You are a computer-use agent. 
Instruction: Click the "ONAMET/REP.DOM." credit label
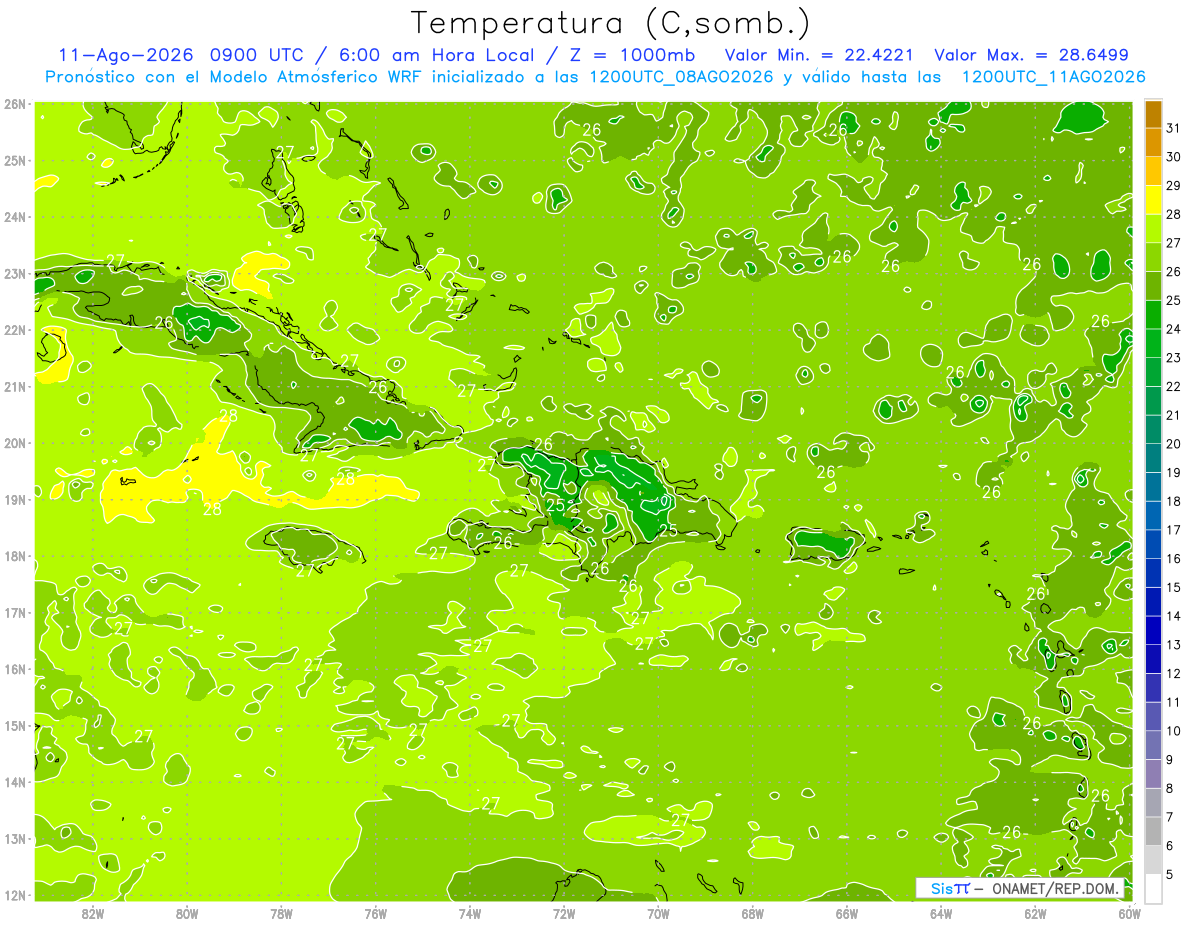(x=1056, y=889)
